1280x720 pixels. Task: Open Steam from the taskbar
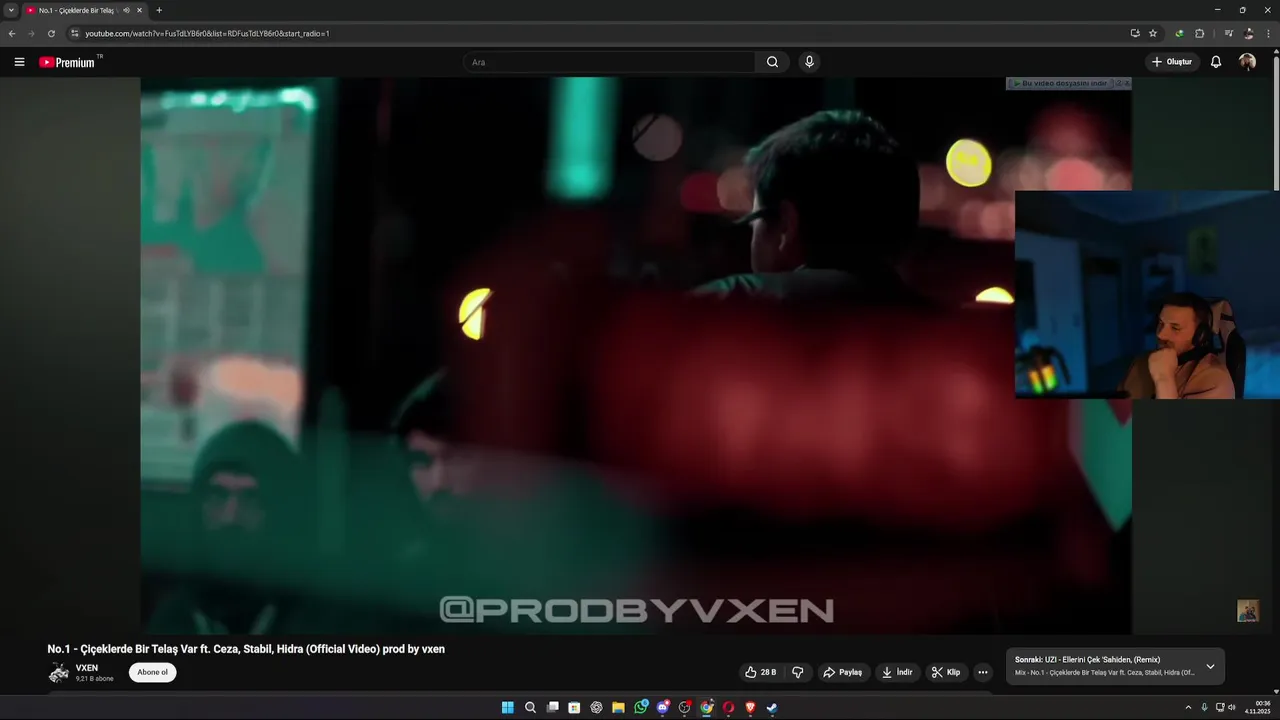coord(772,707)
